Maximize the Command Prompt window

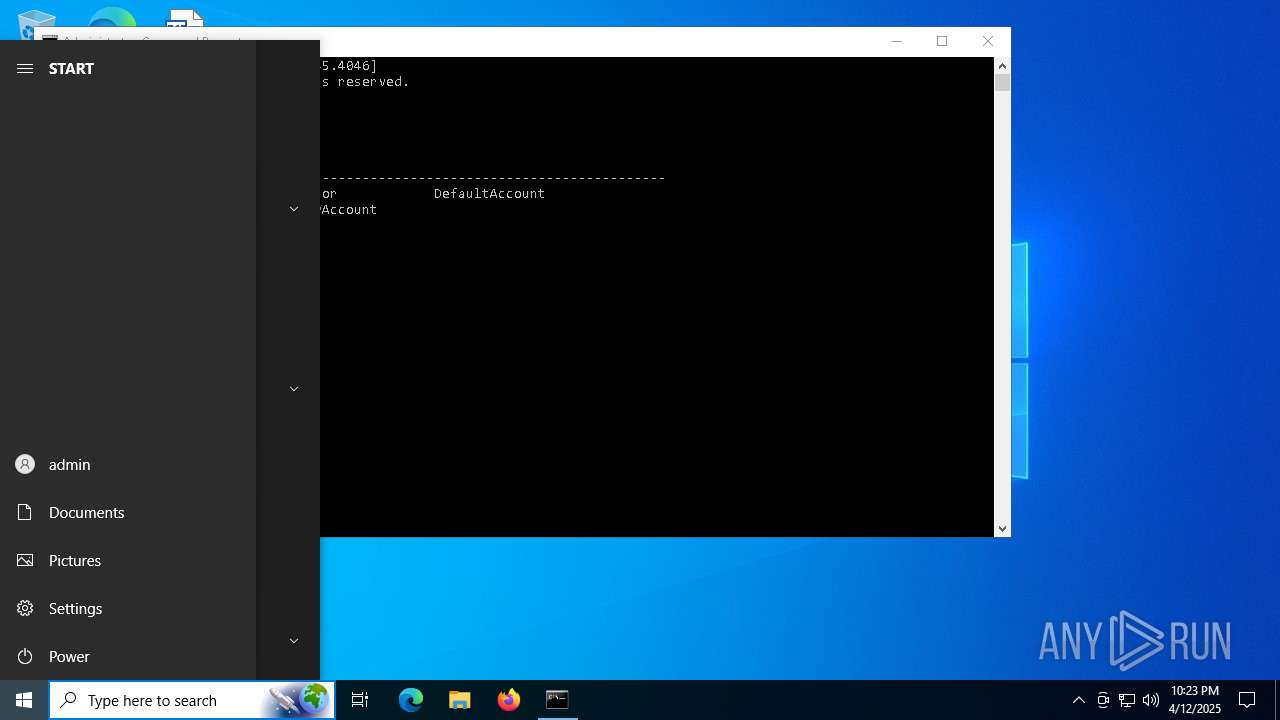click(942, 41)
